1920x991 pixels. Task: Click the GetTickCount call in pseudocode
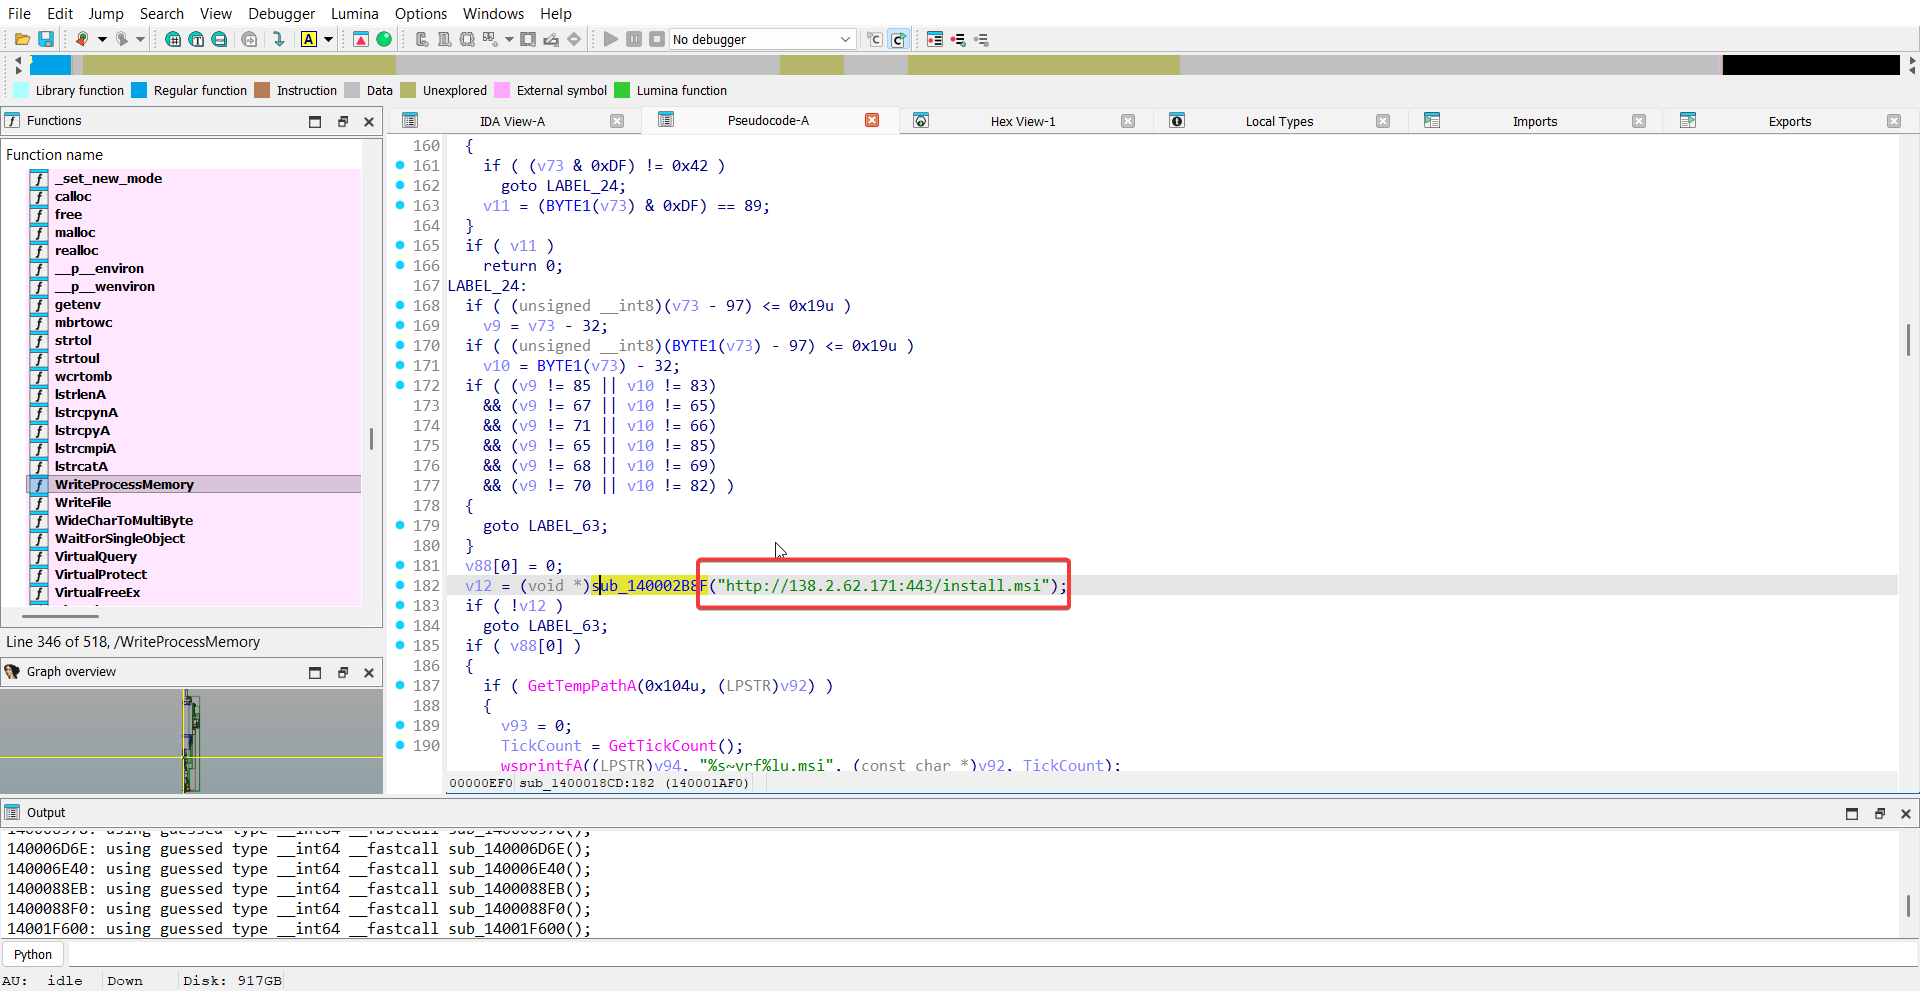[x=662, y=745]
